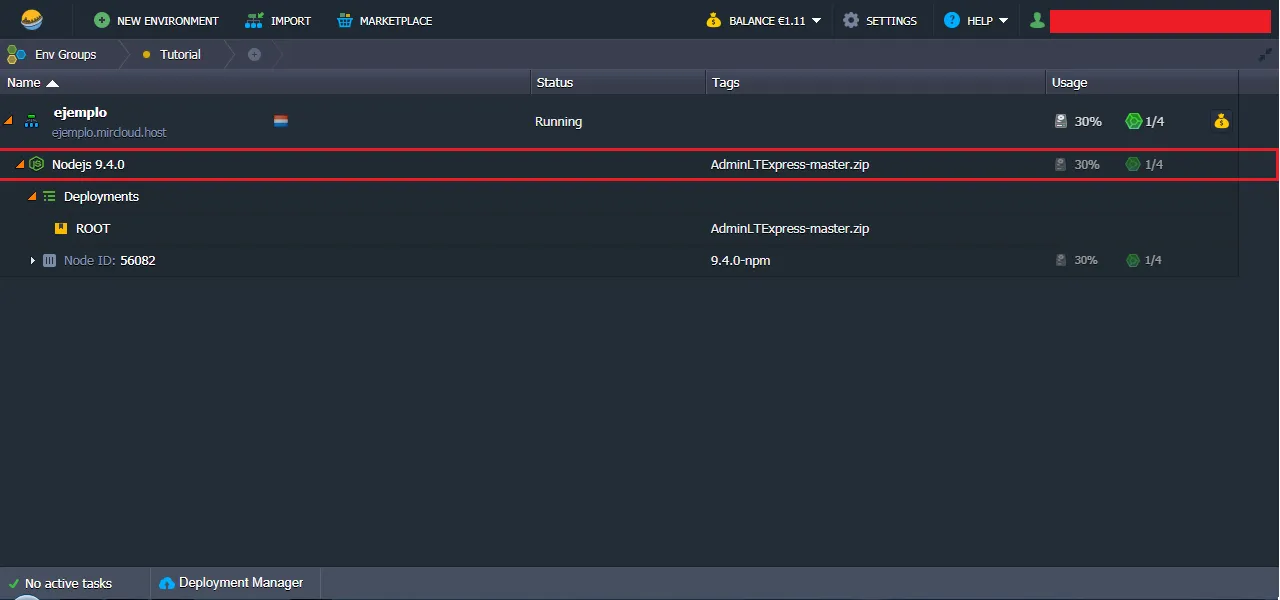Click the cloudlet icon in ejemplo row
The width and height of the screenshot is (1280, 600).
(1133, 121)
